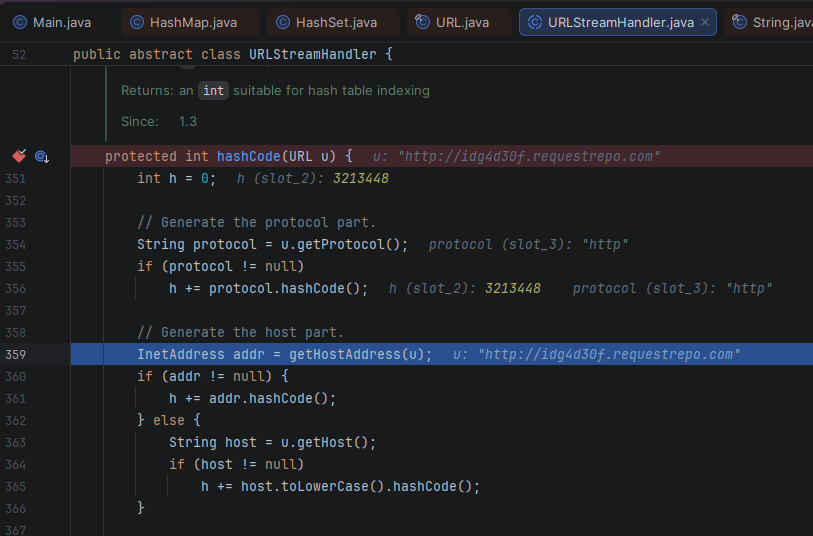Click the String.java tab file icon
The height and width of the screenshot is (536, 813).
(739, 22)
